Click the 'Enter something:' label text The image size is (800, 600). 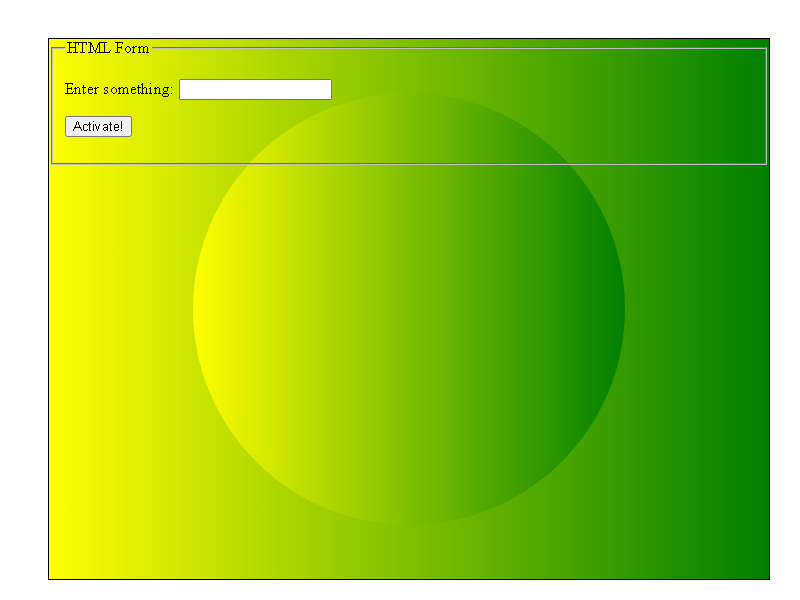(119, 89)
